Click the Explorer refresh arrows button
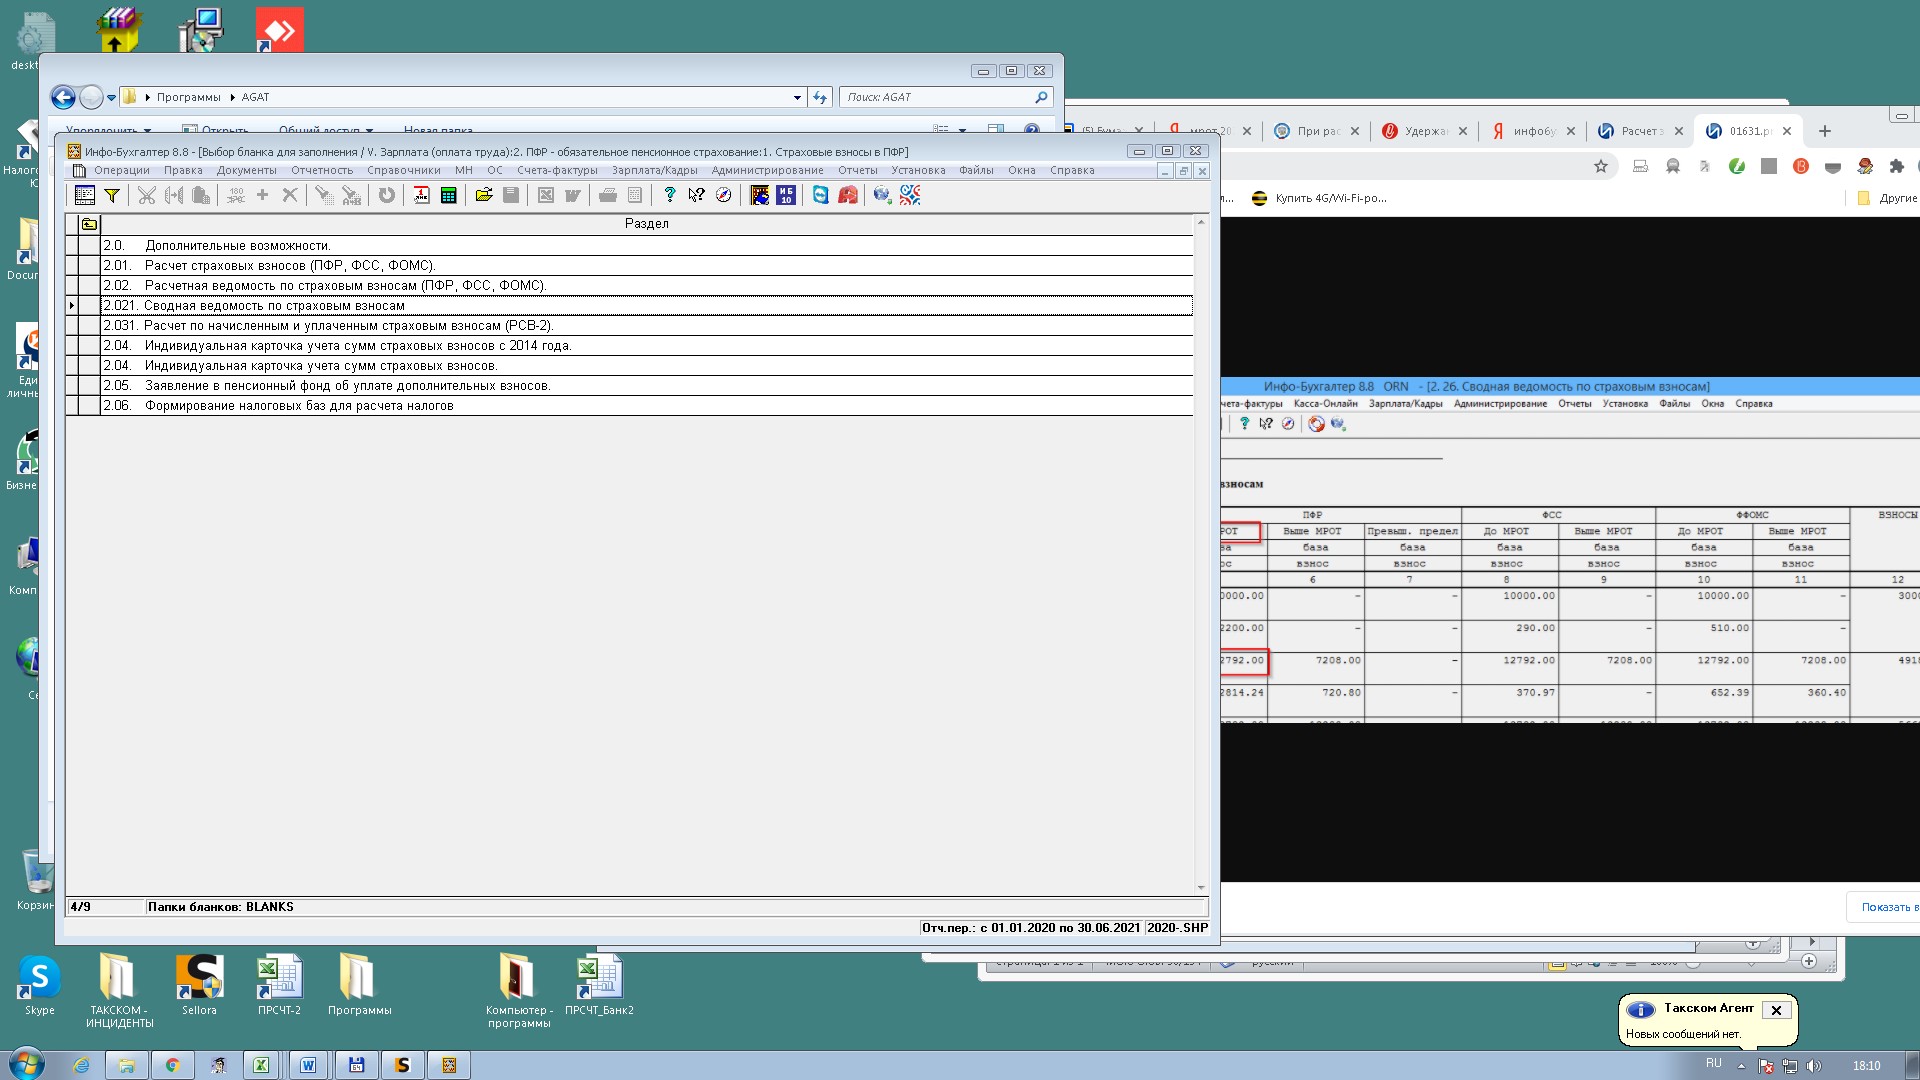 pyautogui.click(x=820, y=97)
